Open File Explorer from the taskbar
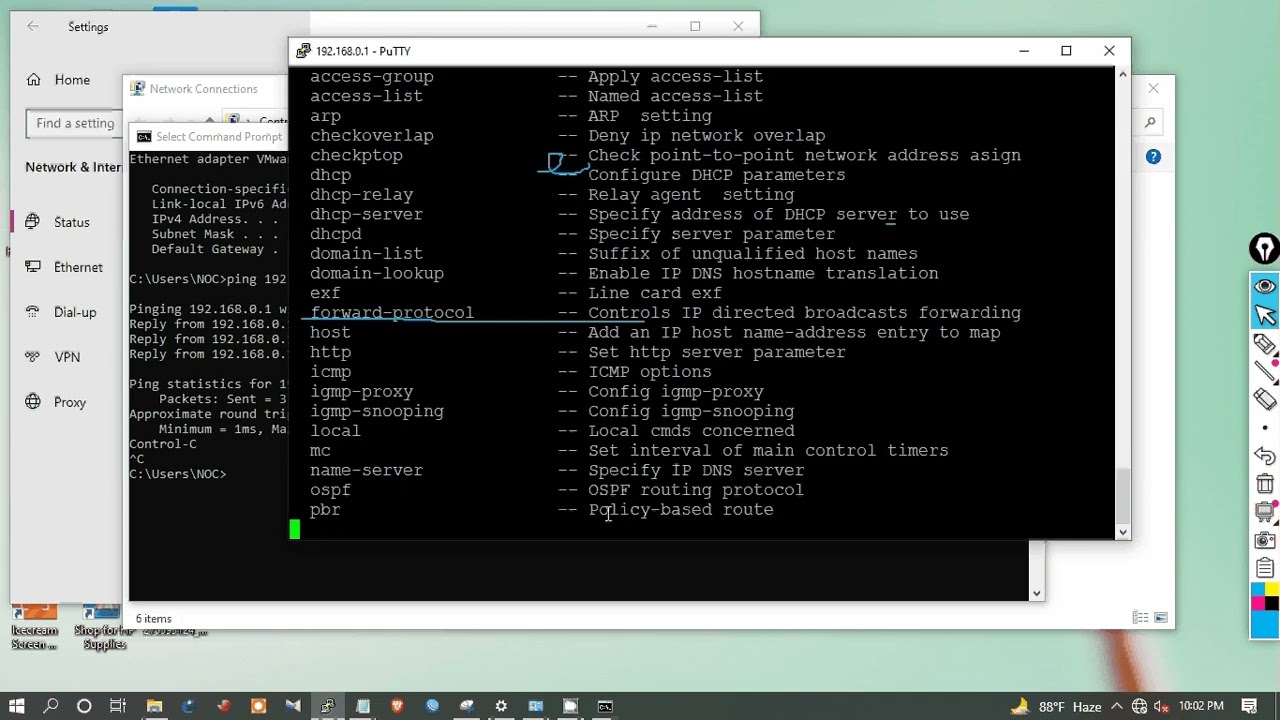Image resolution: width=1280 pixels, height=720 pixels. coord(154,706)
